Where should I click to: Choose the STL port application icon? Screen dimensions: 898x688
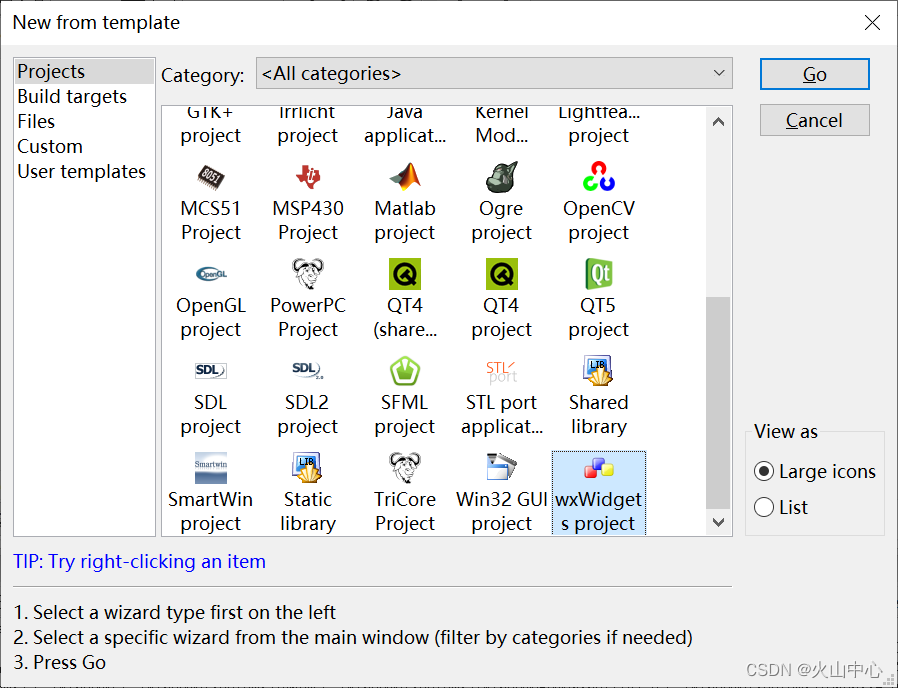pos(502,371)
